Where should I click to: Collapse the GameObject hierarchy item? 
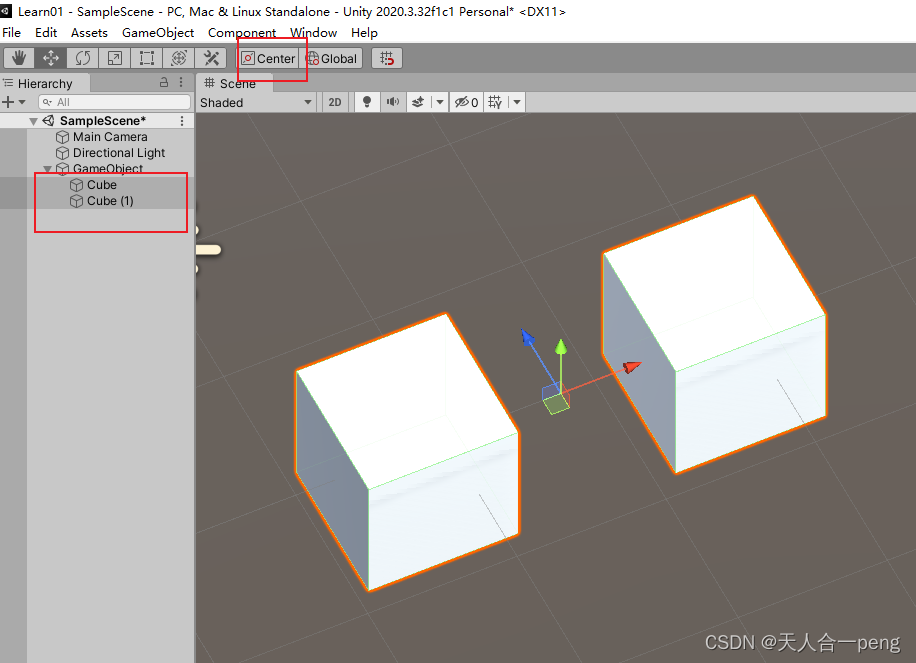pyautogui.click(x=46, y=168)
